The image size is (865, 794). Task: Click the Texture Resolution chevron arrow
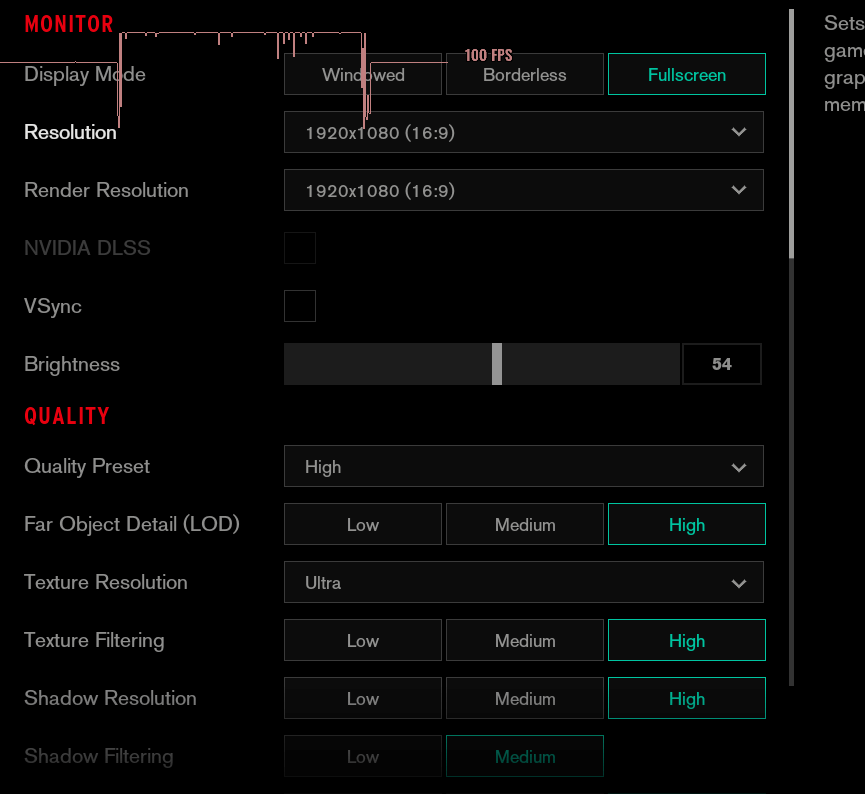[x=739, y=583]
